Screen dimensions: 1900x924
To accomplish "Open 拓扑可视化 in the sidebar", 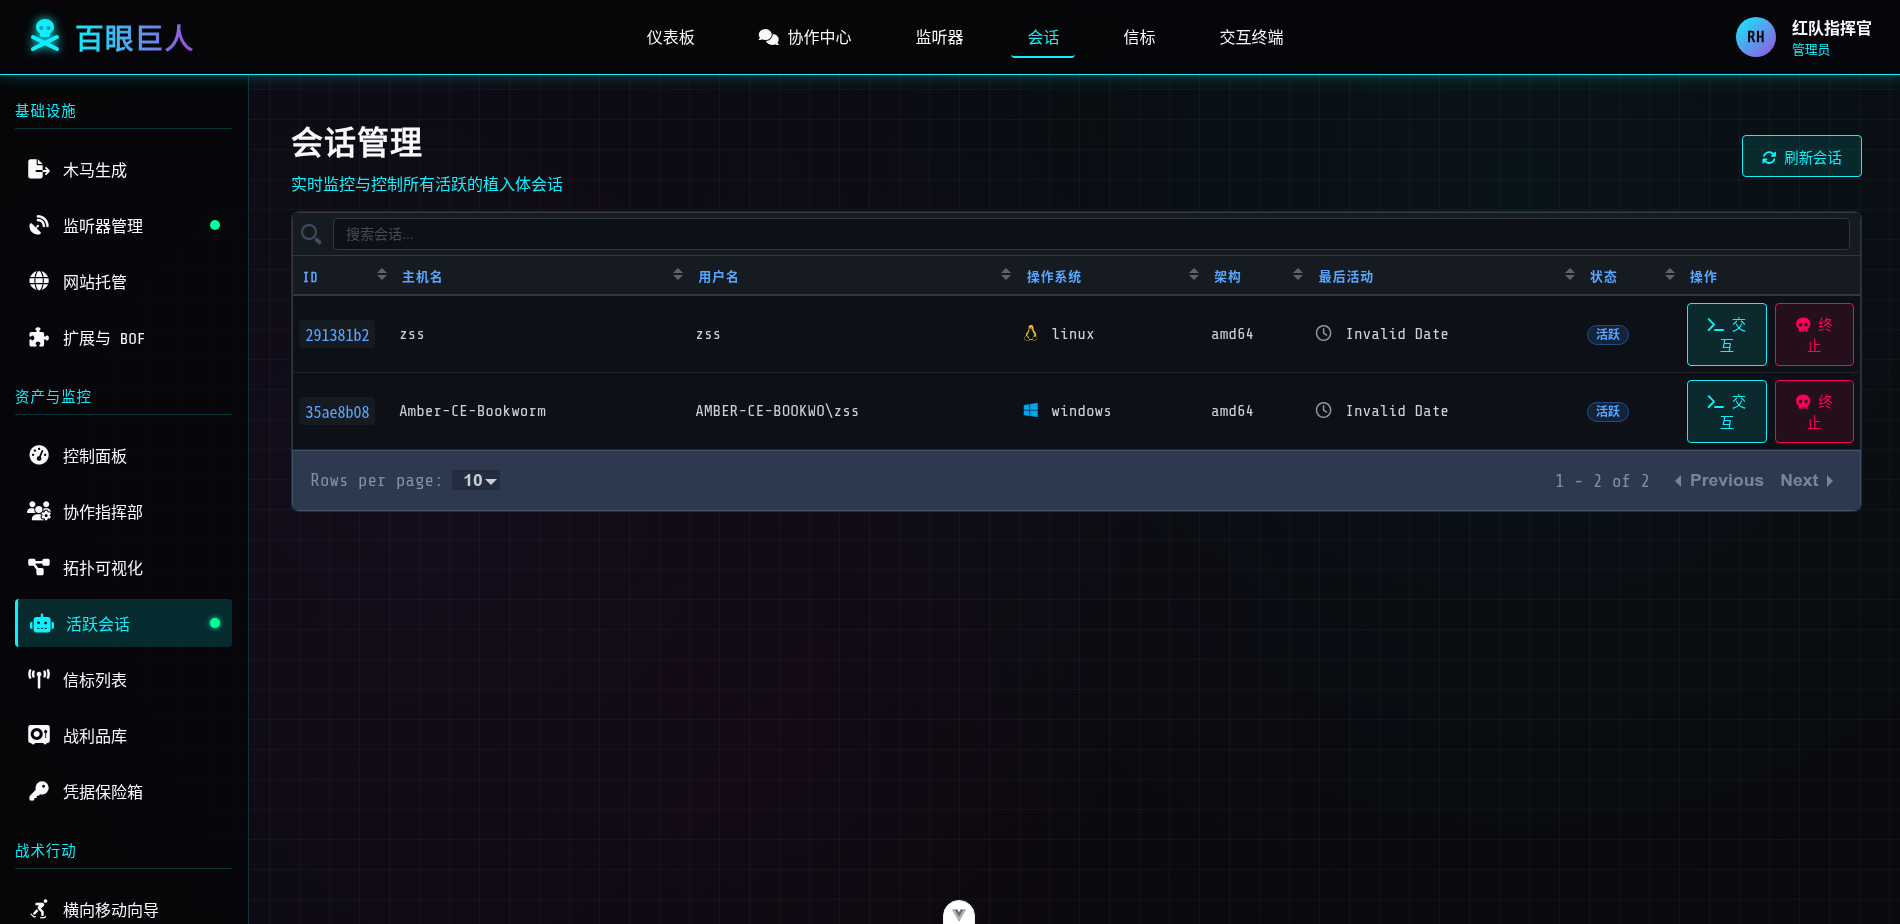I will [102, 568].
